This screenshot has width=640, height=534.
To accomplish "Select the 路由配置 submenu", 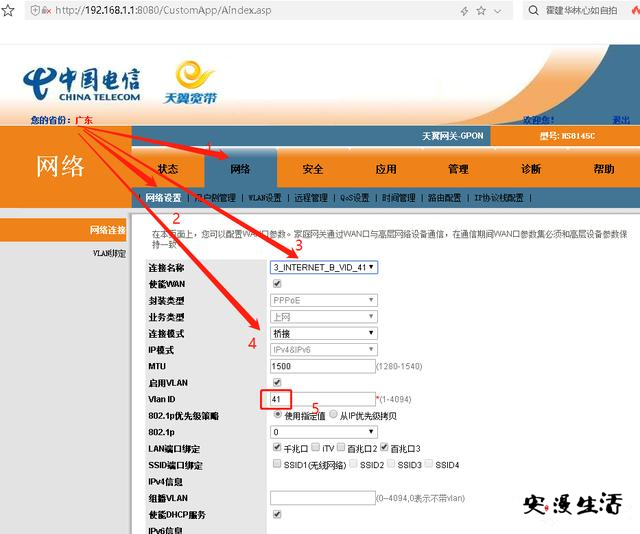I will point(444,198).
